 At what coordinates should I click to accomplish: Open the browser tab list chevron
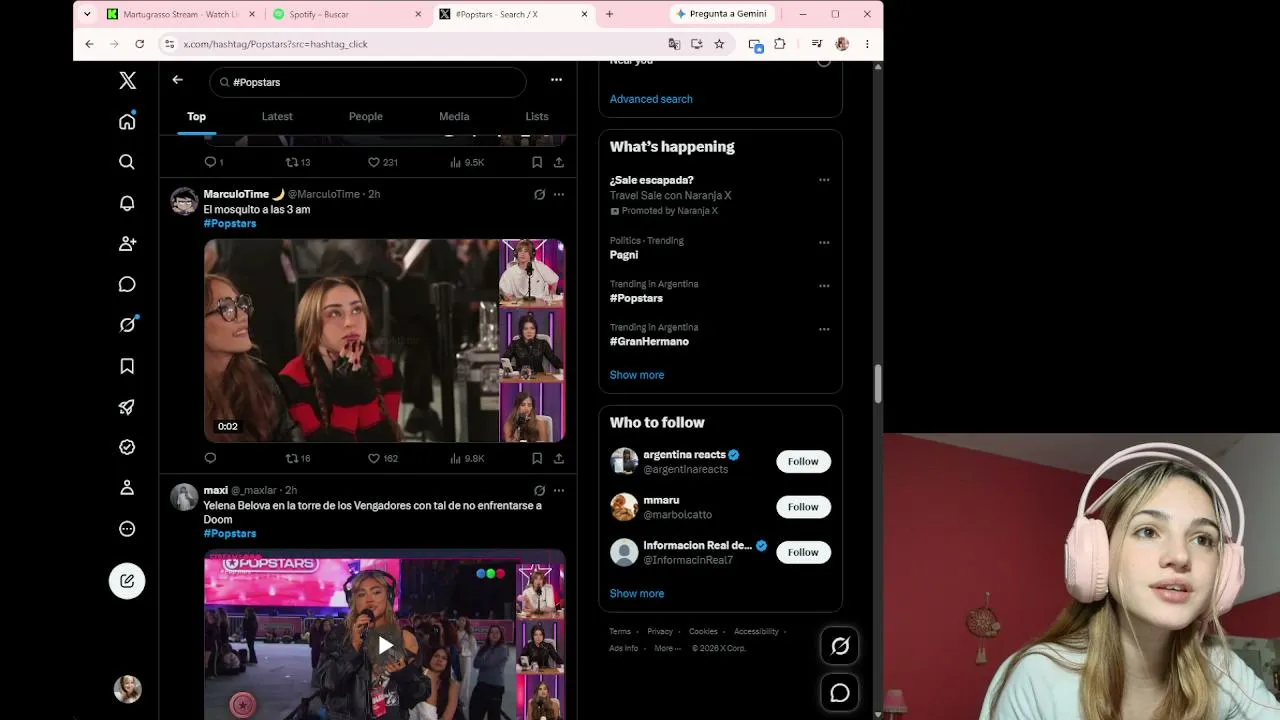87,14
